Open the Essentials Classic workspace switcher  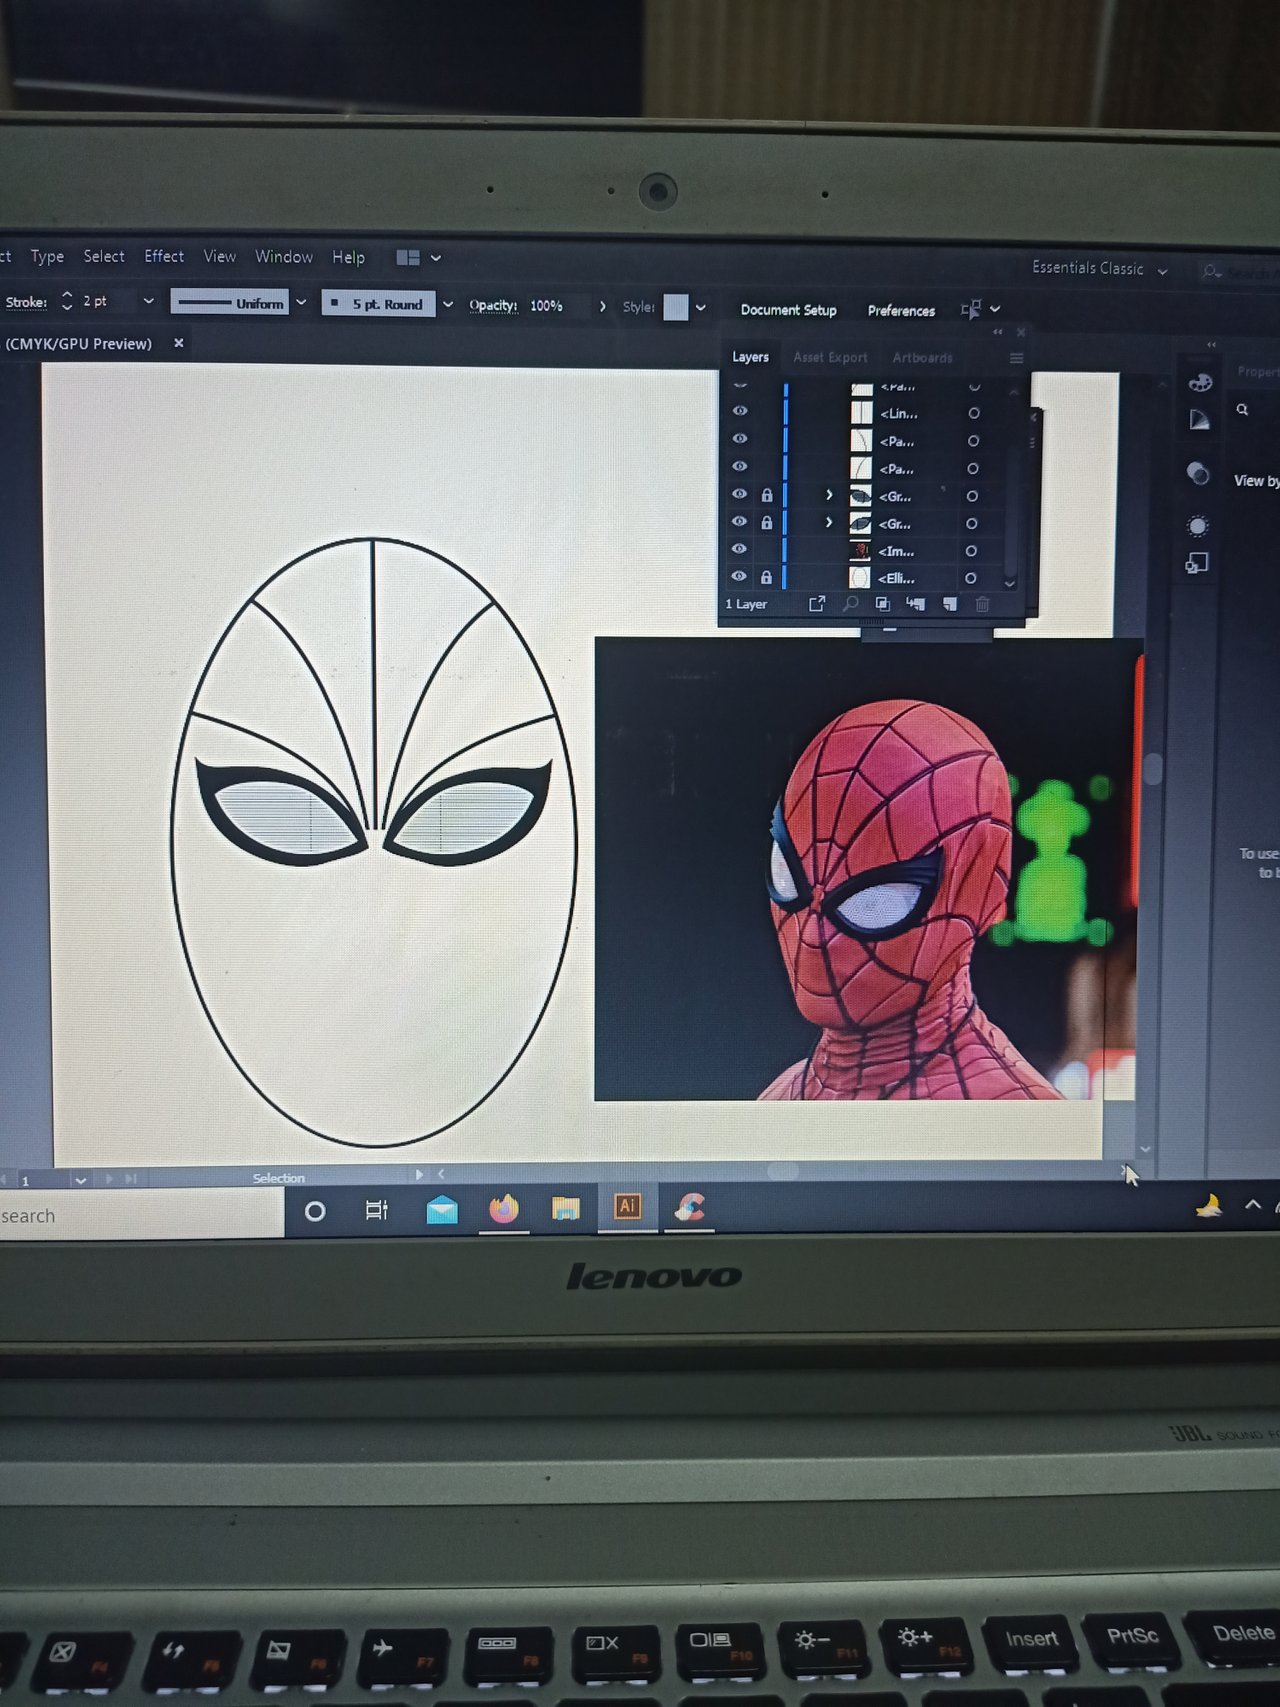coord(1099,269)
